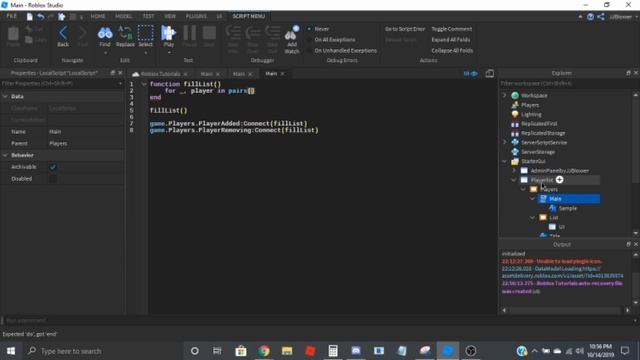Image resolution: width=640 pixels, height=360 pixels.
Task: Toggle the Disabled checkbox
Action: (53, 179)
